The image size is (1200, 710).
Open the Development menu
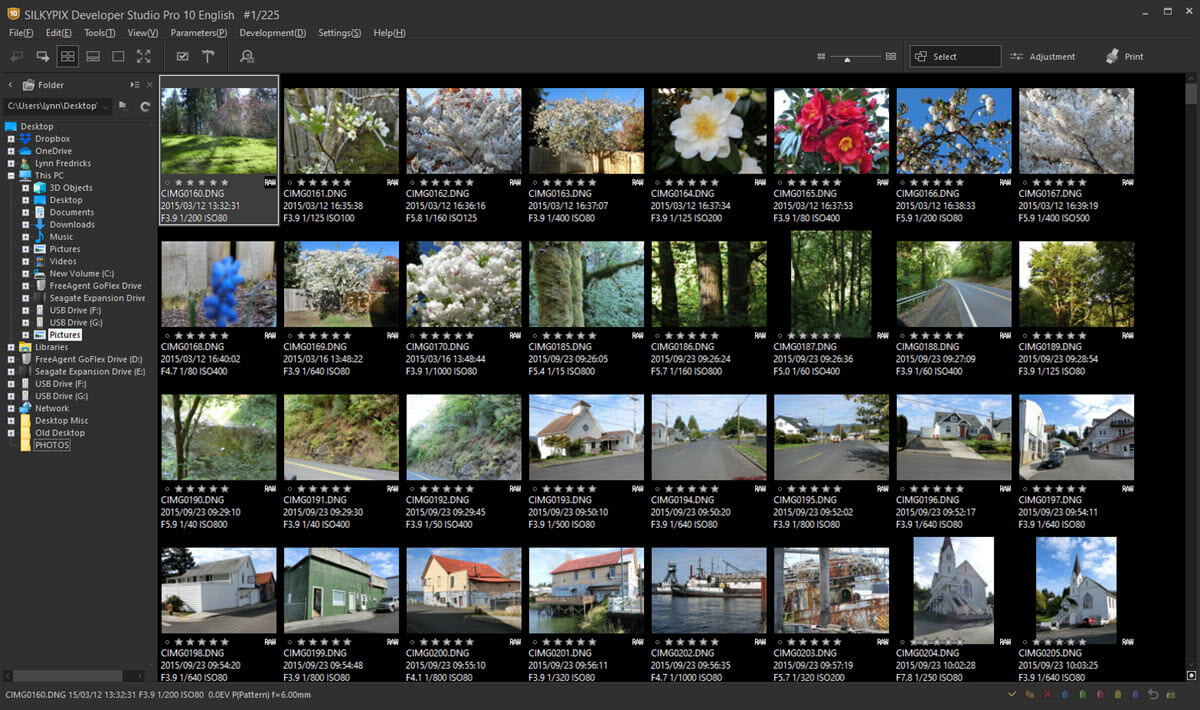pos(273,33)
